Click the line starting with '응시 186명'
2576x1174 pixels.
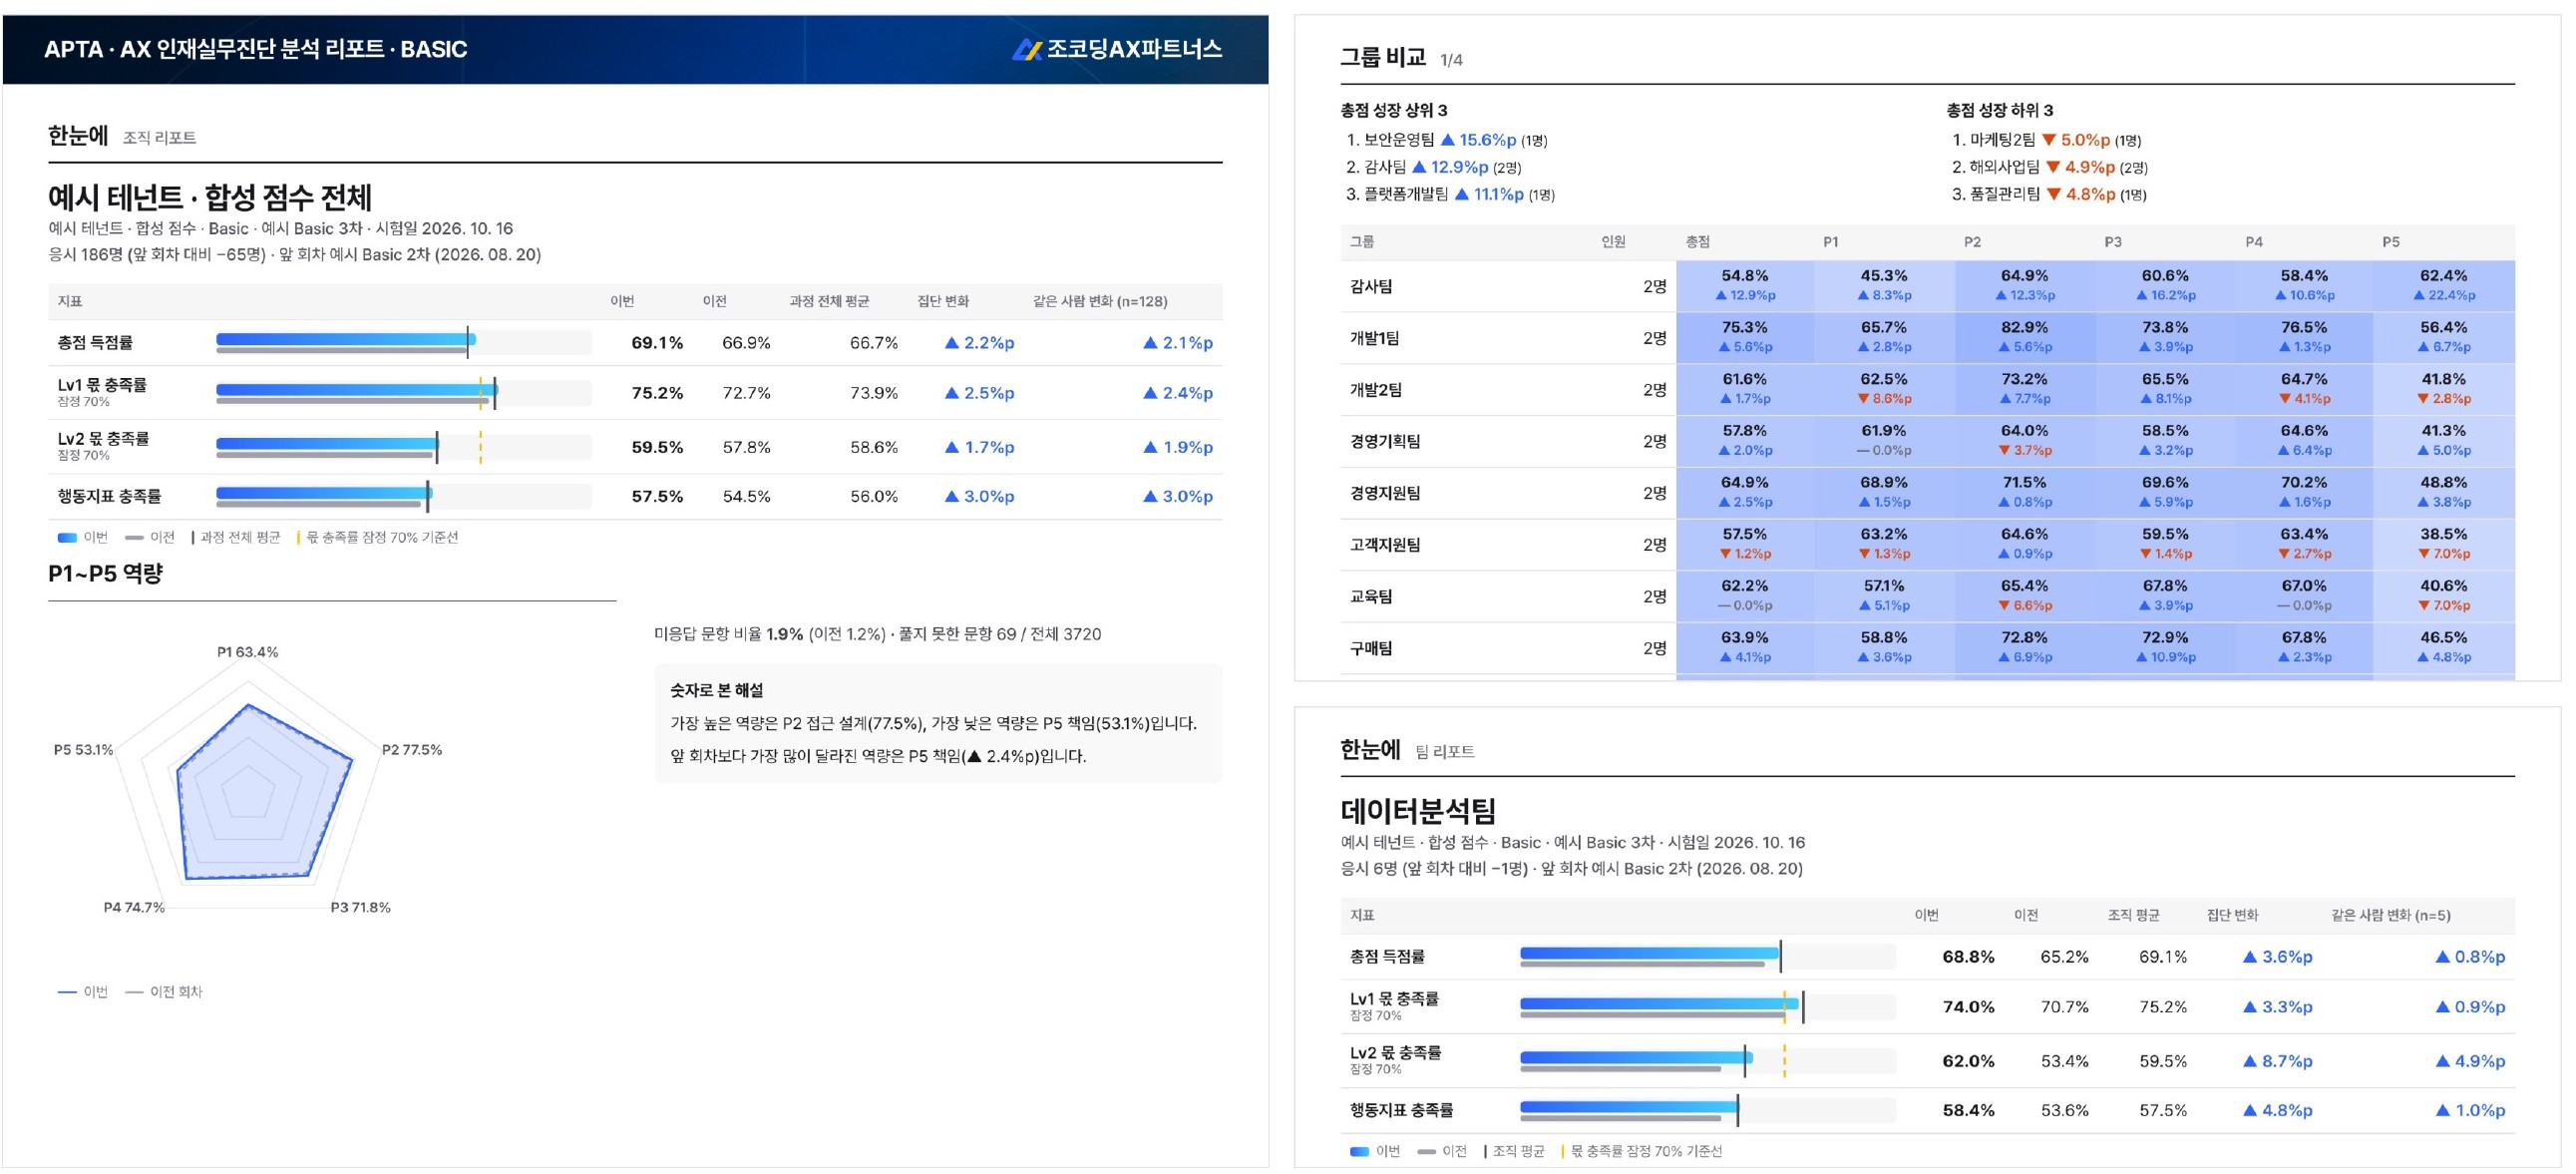pyautogui.click(x=295, y=255)
